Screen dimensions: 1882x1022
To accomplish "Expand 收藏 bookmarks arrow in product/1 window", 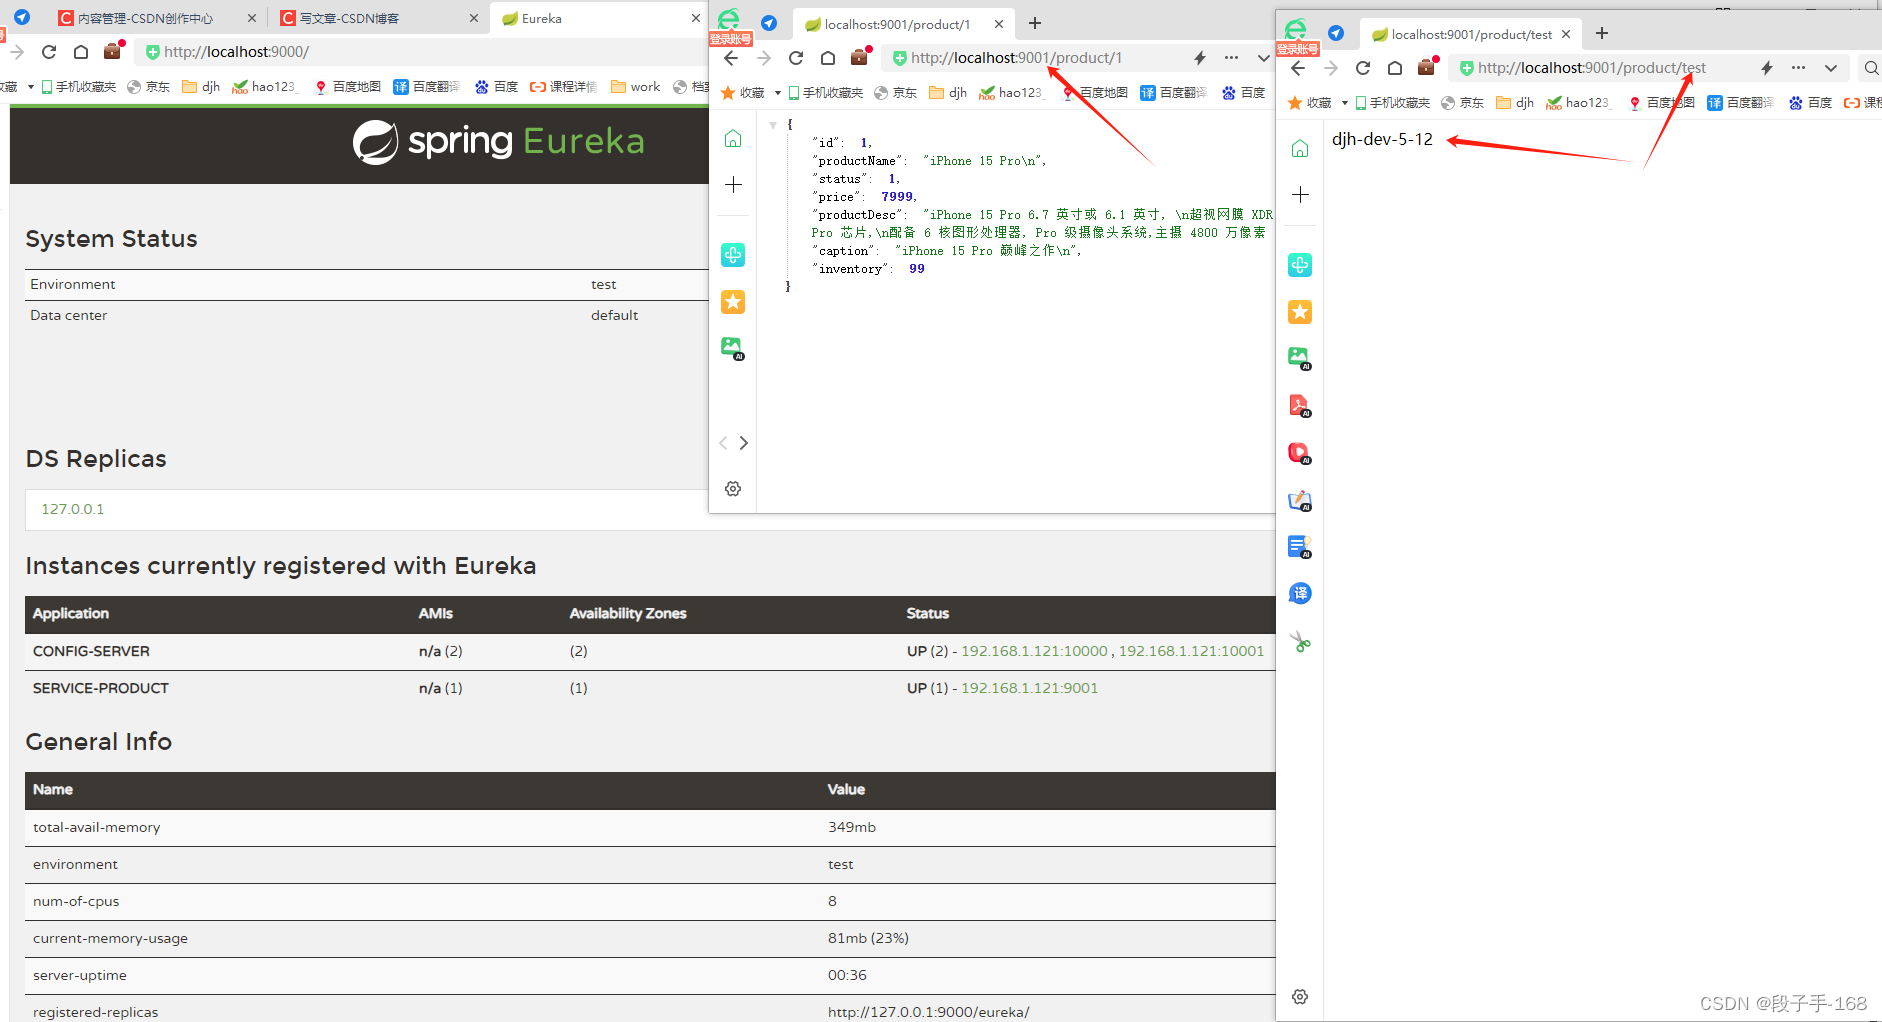I will (778, 93).
